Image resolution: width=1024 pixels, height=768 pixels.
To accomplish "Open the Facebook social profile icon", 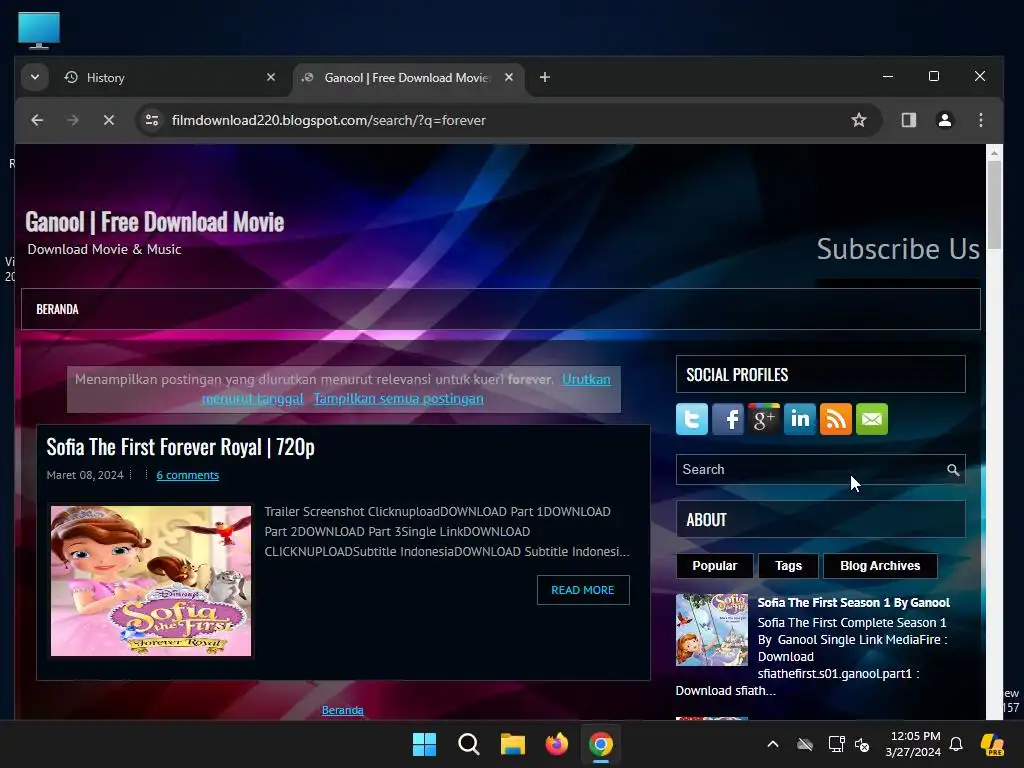I will [728, 419].
